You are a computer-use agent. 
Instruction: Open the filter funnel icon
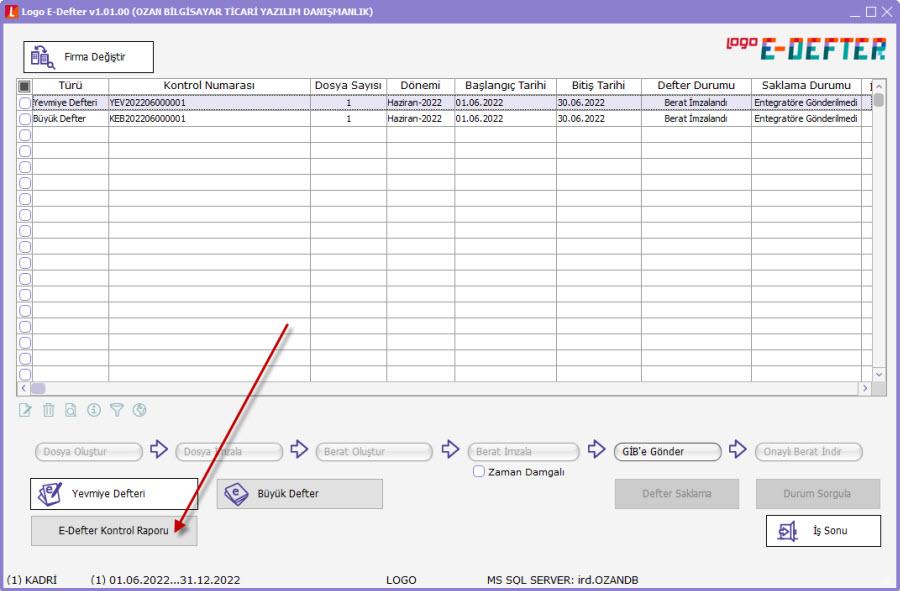[117, 409]
